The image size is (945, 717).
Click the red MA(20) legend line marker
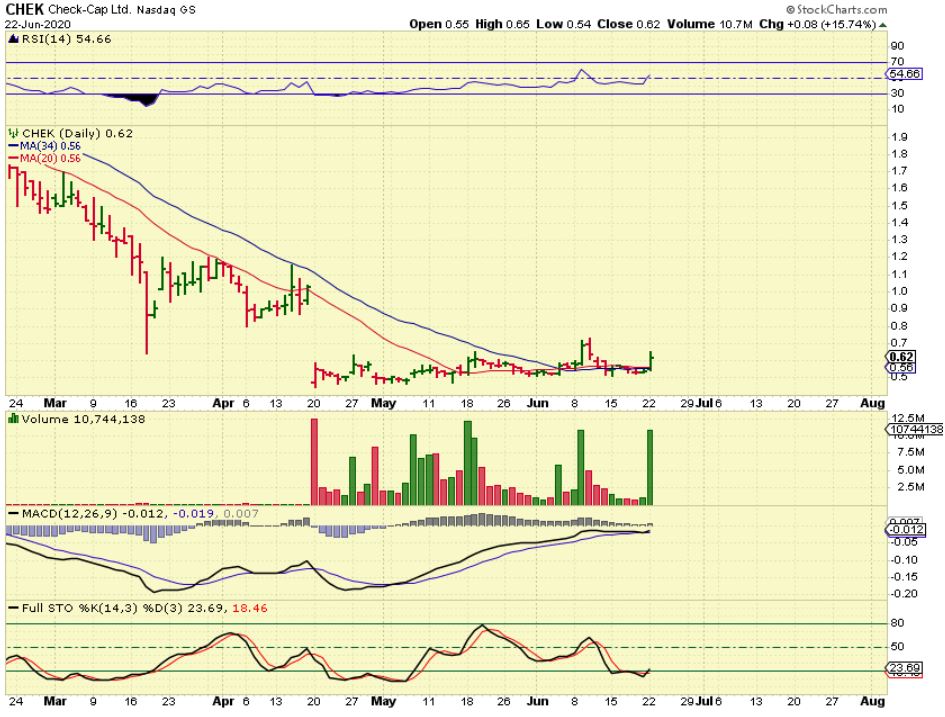[x=13, y=158]
